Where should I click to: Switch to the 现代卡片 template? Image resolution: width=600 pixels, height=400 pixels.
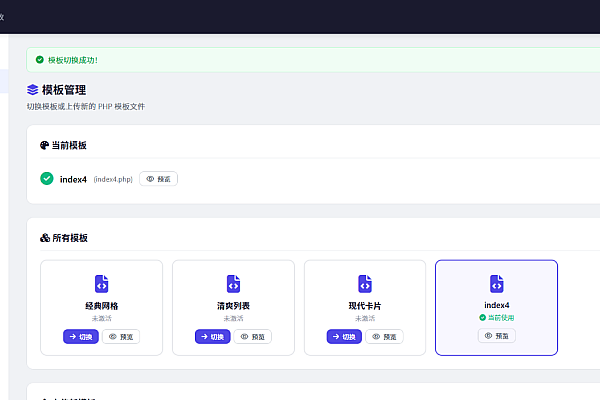(344, 337)
